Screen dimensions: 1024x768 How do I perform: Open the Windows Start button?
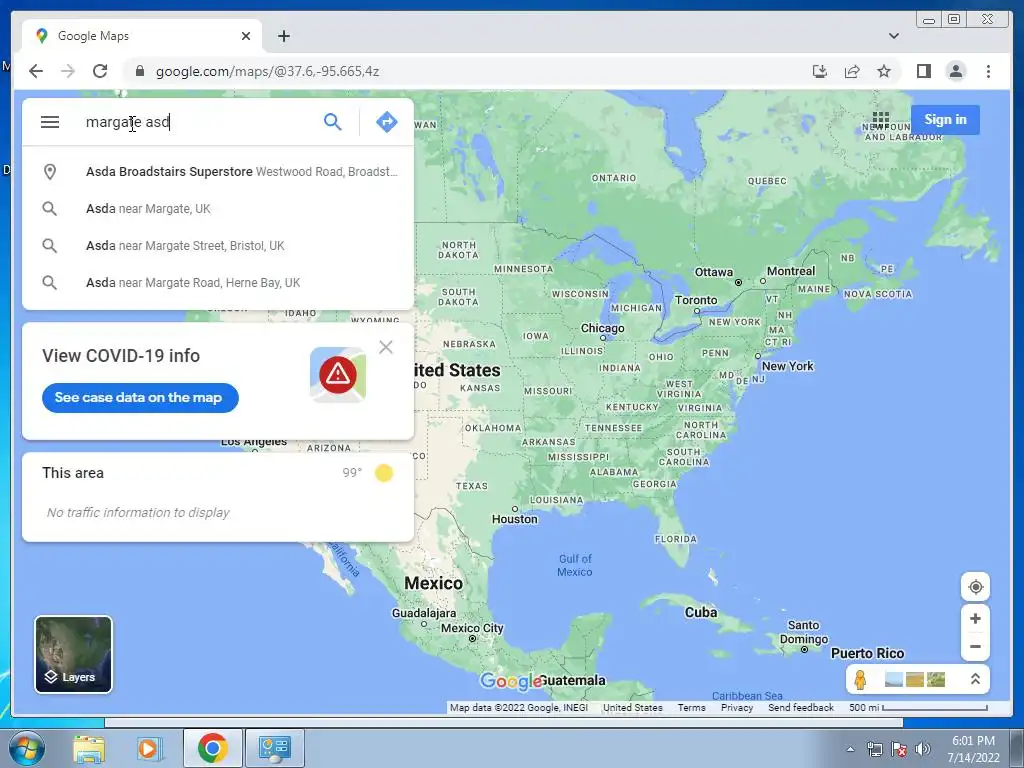click(x=27, y=748)
